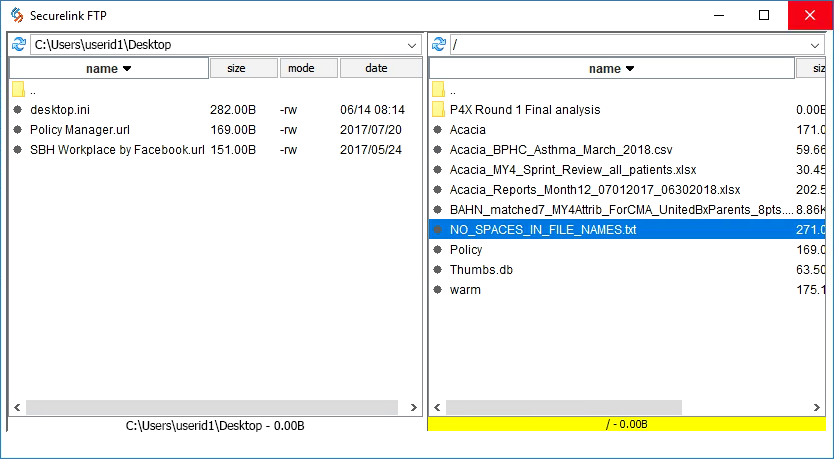834x459 pixels.
Task: Expand the remote path dropdown
Action: pos(816,45)
